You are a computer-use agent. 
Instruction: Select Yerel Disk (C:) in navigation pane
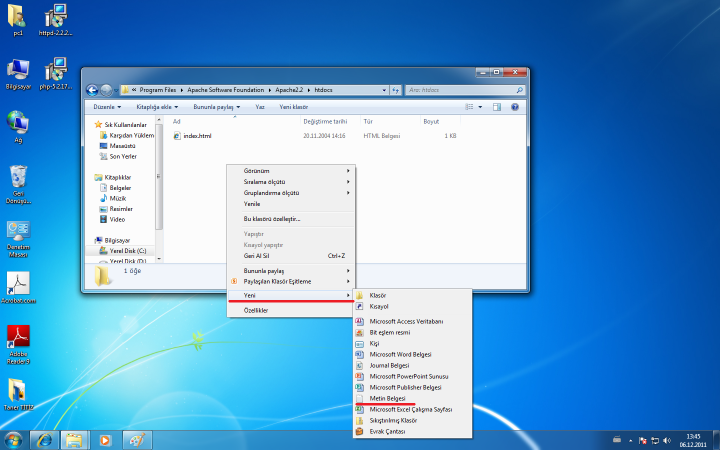point(127,250)
